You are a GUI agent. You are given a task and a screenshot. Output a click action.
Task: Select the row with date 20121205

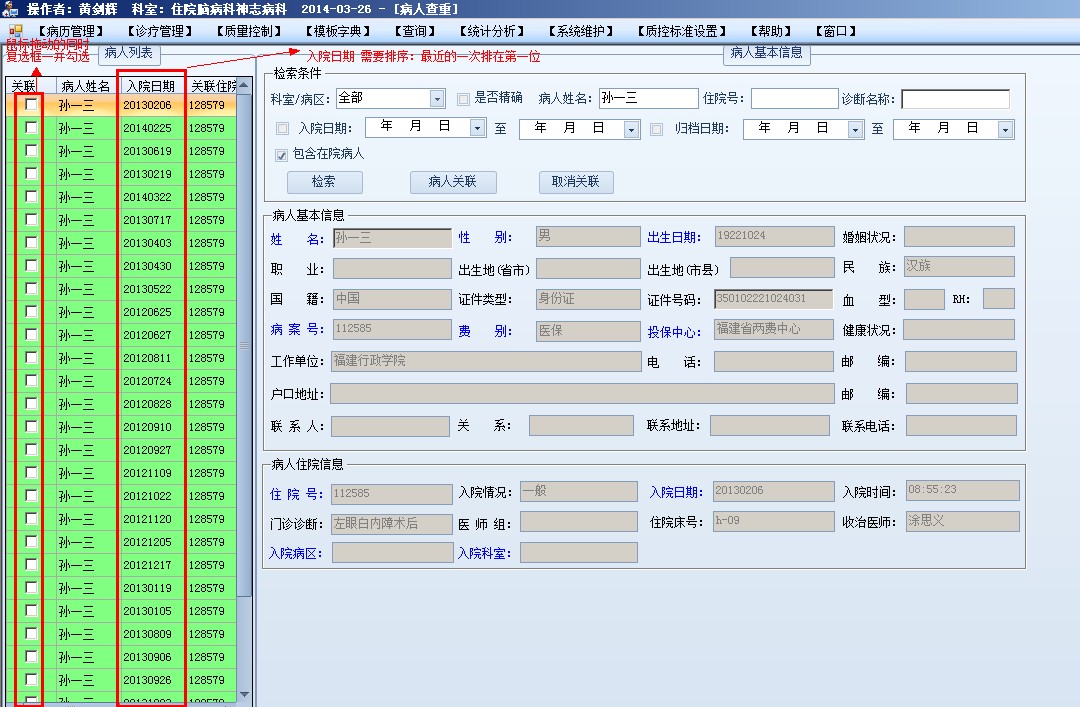pos(122,542)
